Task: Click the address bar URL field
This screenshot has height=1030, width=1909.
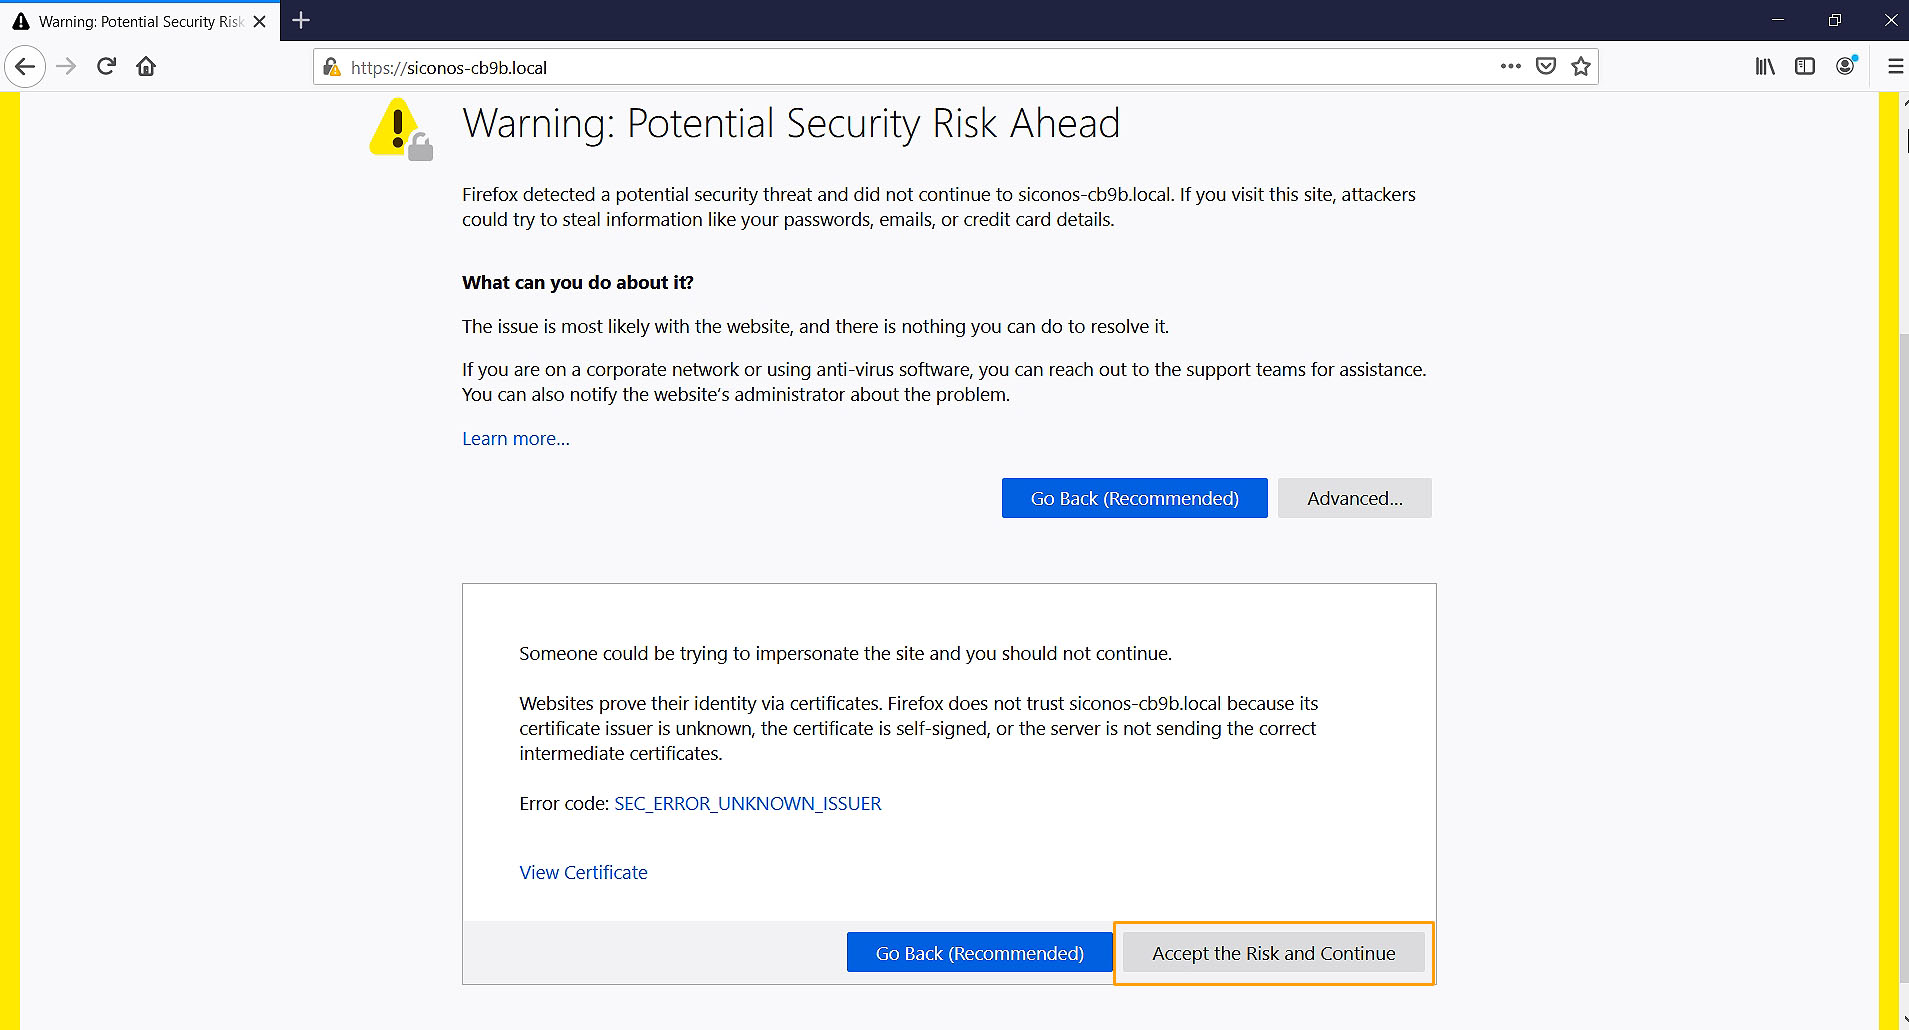Action: (900, 68)
